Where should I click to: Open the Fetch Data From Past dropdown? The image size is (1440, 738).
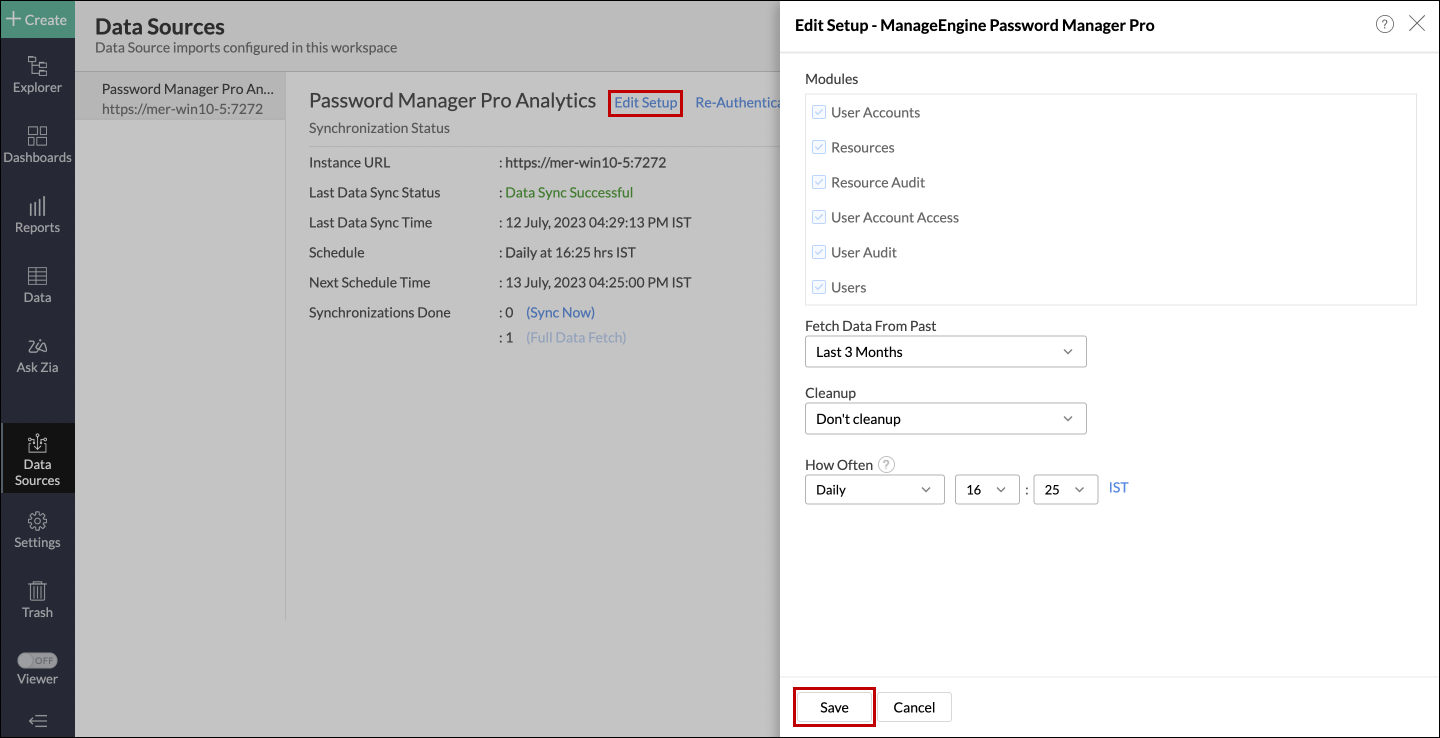click(x=945, y=352)
